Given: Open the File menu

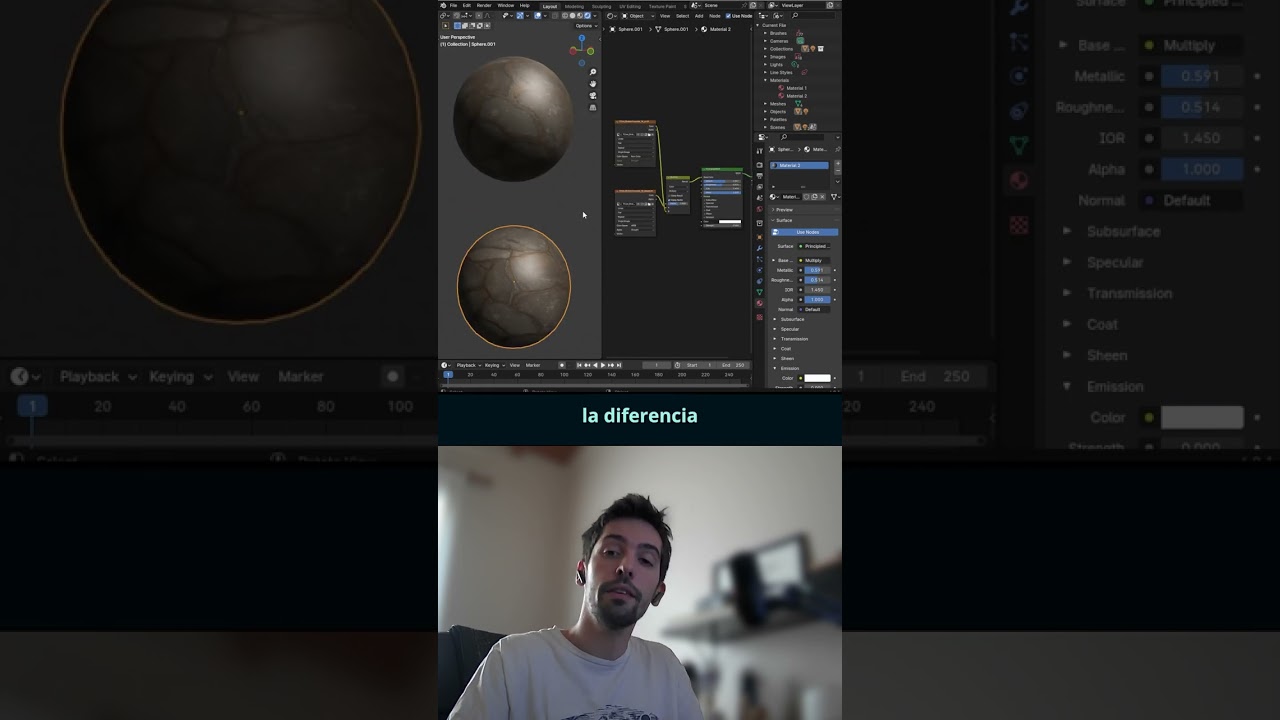Looking at the screenshot, I should [x=453, y=5].
